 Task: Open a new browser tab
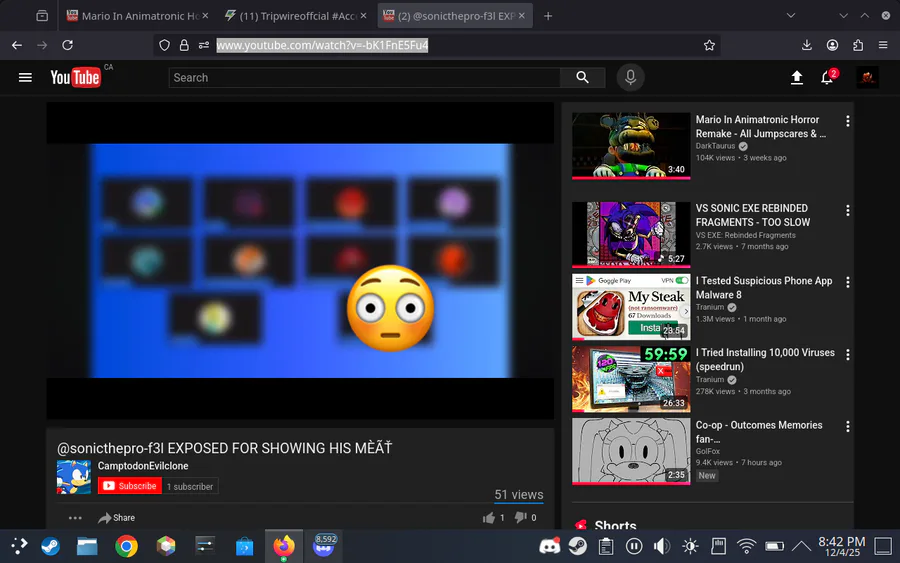tap(548, 16)
